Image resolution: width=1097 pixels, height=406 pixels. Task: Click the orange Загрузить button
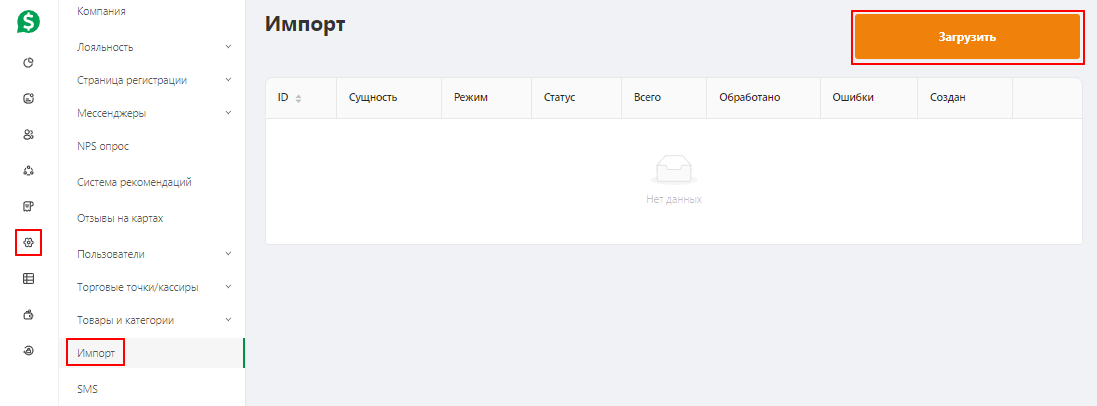967,37
